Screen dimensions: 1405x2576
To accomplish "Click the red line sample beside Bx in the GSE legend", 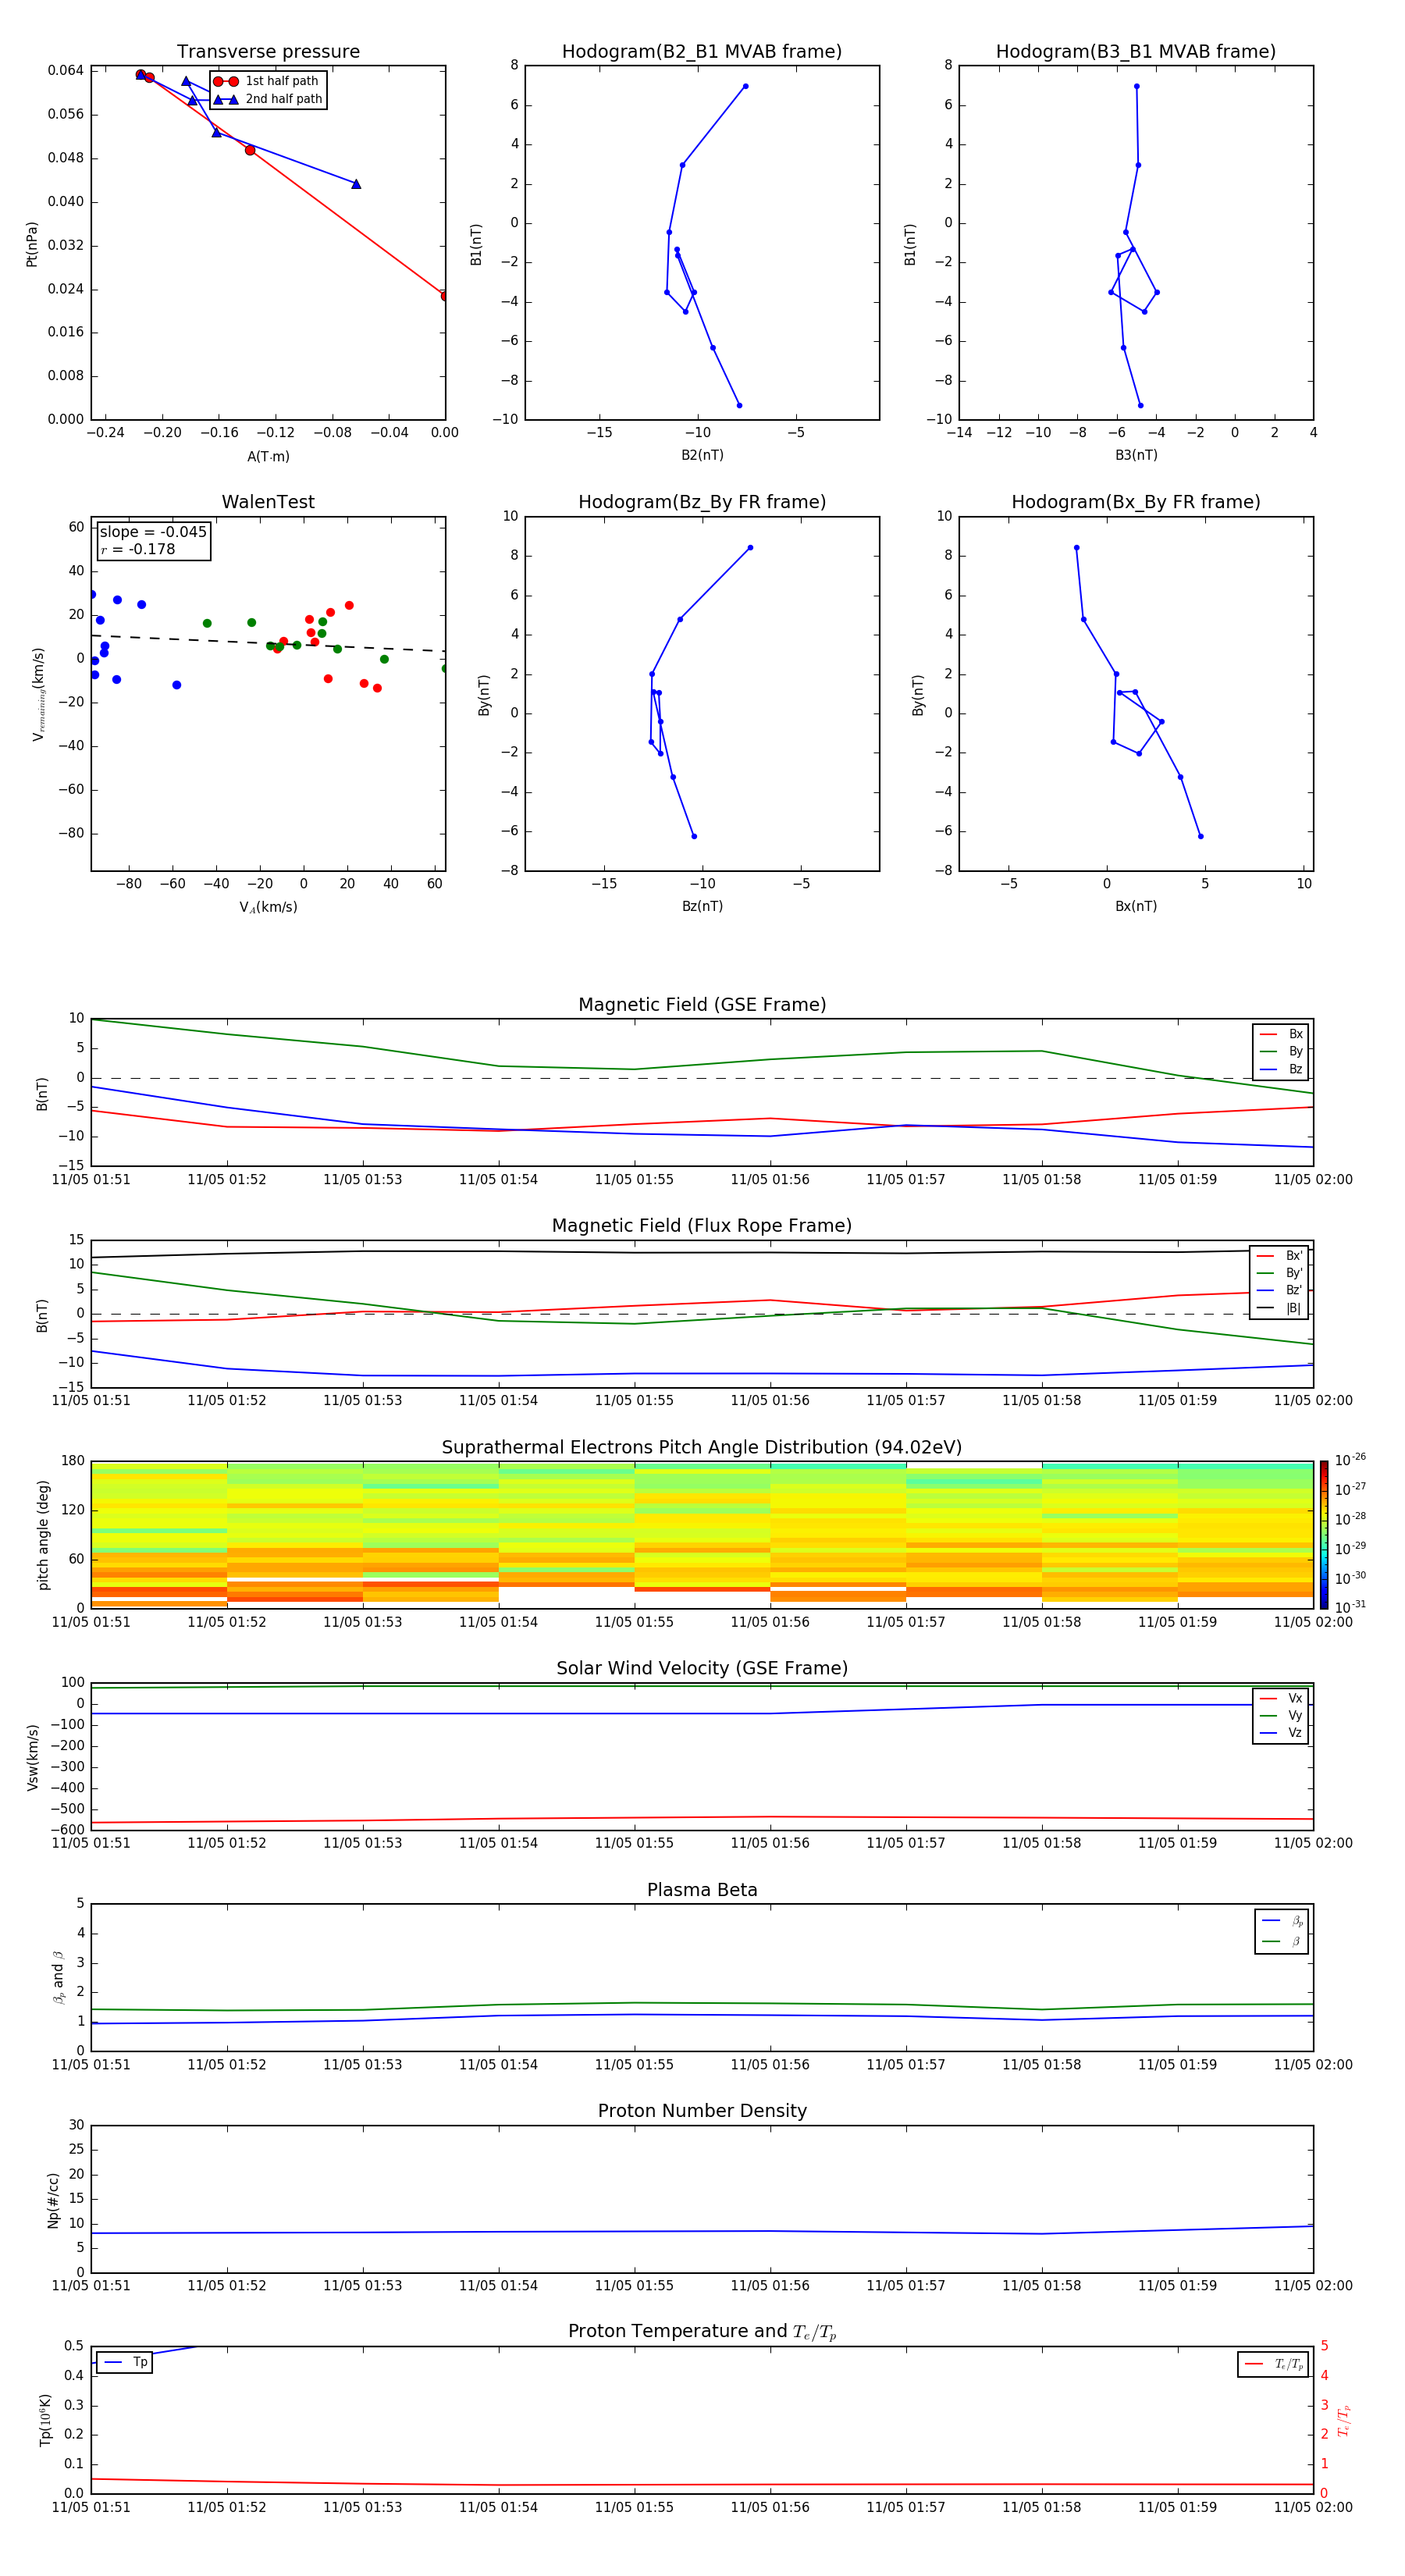I will pyautogui.click(x=1268, y=1034).
